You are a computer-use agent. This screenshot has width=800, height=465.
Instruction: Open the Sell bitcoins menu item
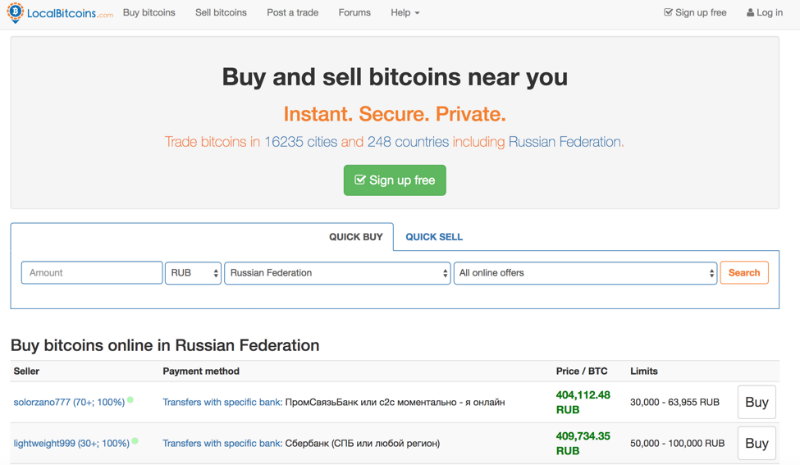221,13
